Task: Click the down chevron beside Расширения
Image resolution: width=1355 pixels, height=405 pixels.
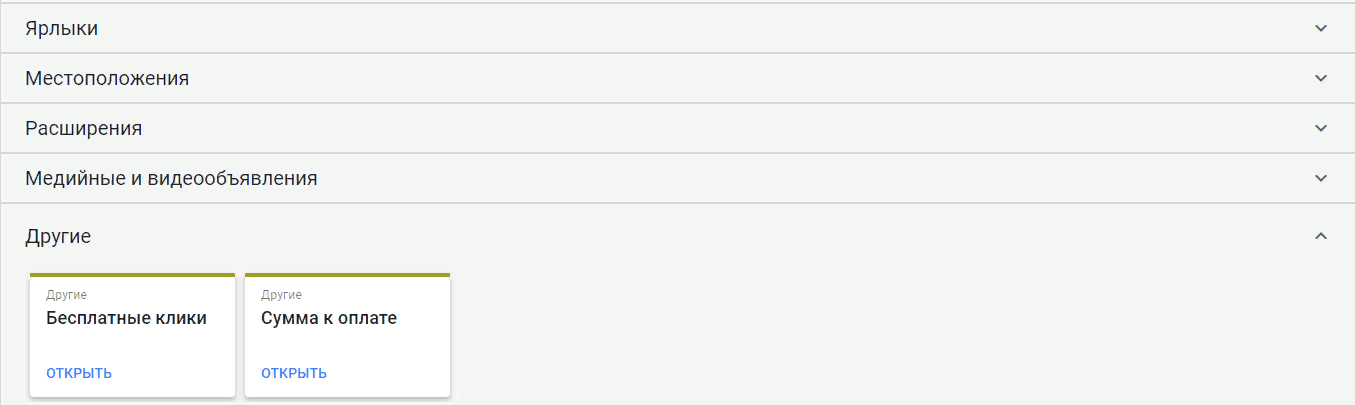Action: click(1321, 129)
